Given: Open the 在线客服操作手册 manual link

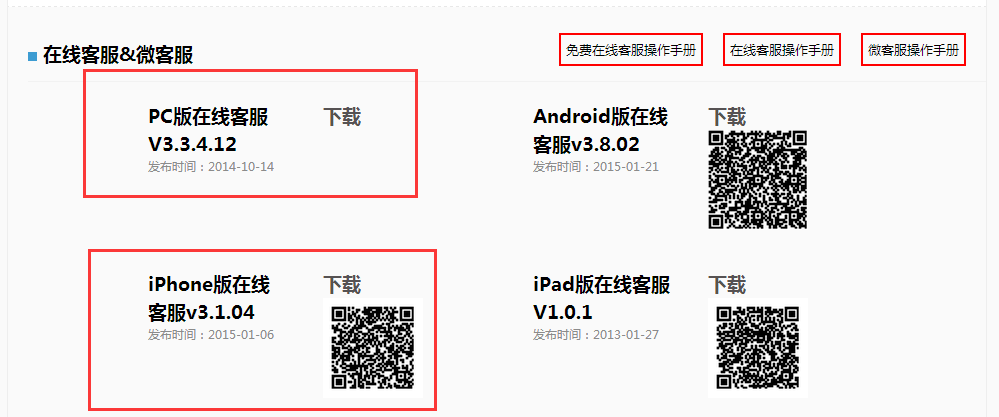Looking at the screenshot, I should [x=782, y=51].
